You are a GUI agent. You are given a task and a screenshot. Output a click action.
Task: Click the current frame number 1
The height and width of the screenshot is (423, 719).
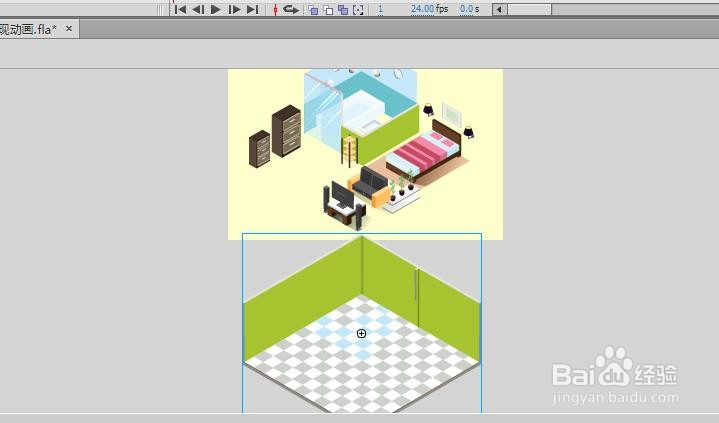pos(380,9)
